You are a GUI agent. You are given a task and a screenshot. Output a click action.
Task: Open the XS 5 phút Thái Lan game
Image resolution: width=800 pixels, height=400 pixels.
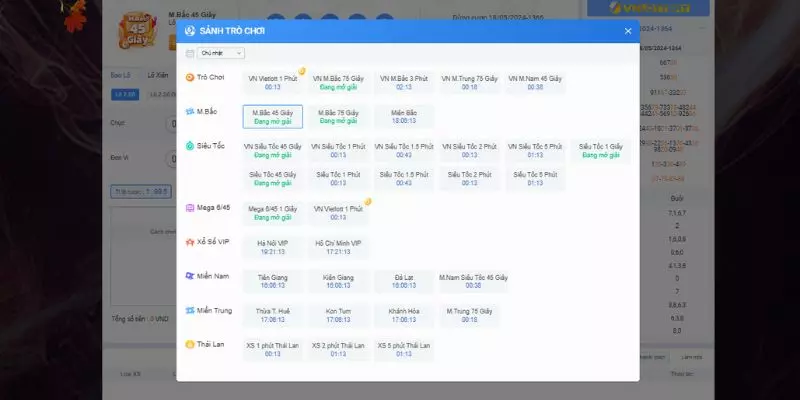404,349
